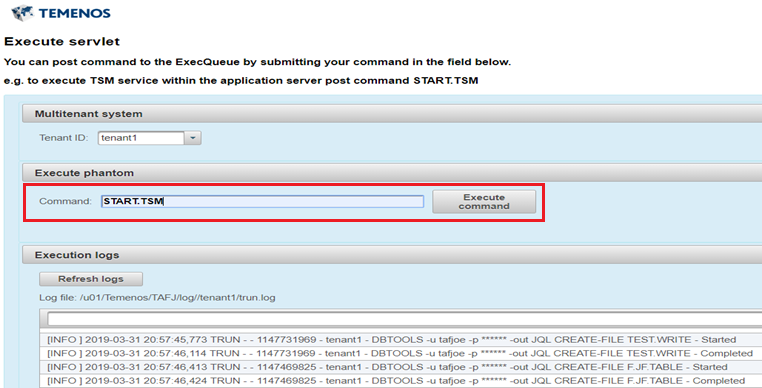Click the START.TSM example sentence

[241, 81]
